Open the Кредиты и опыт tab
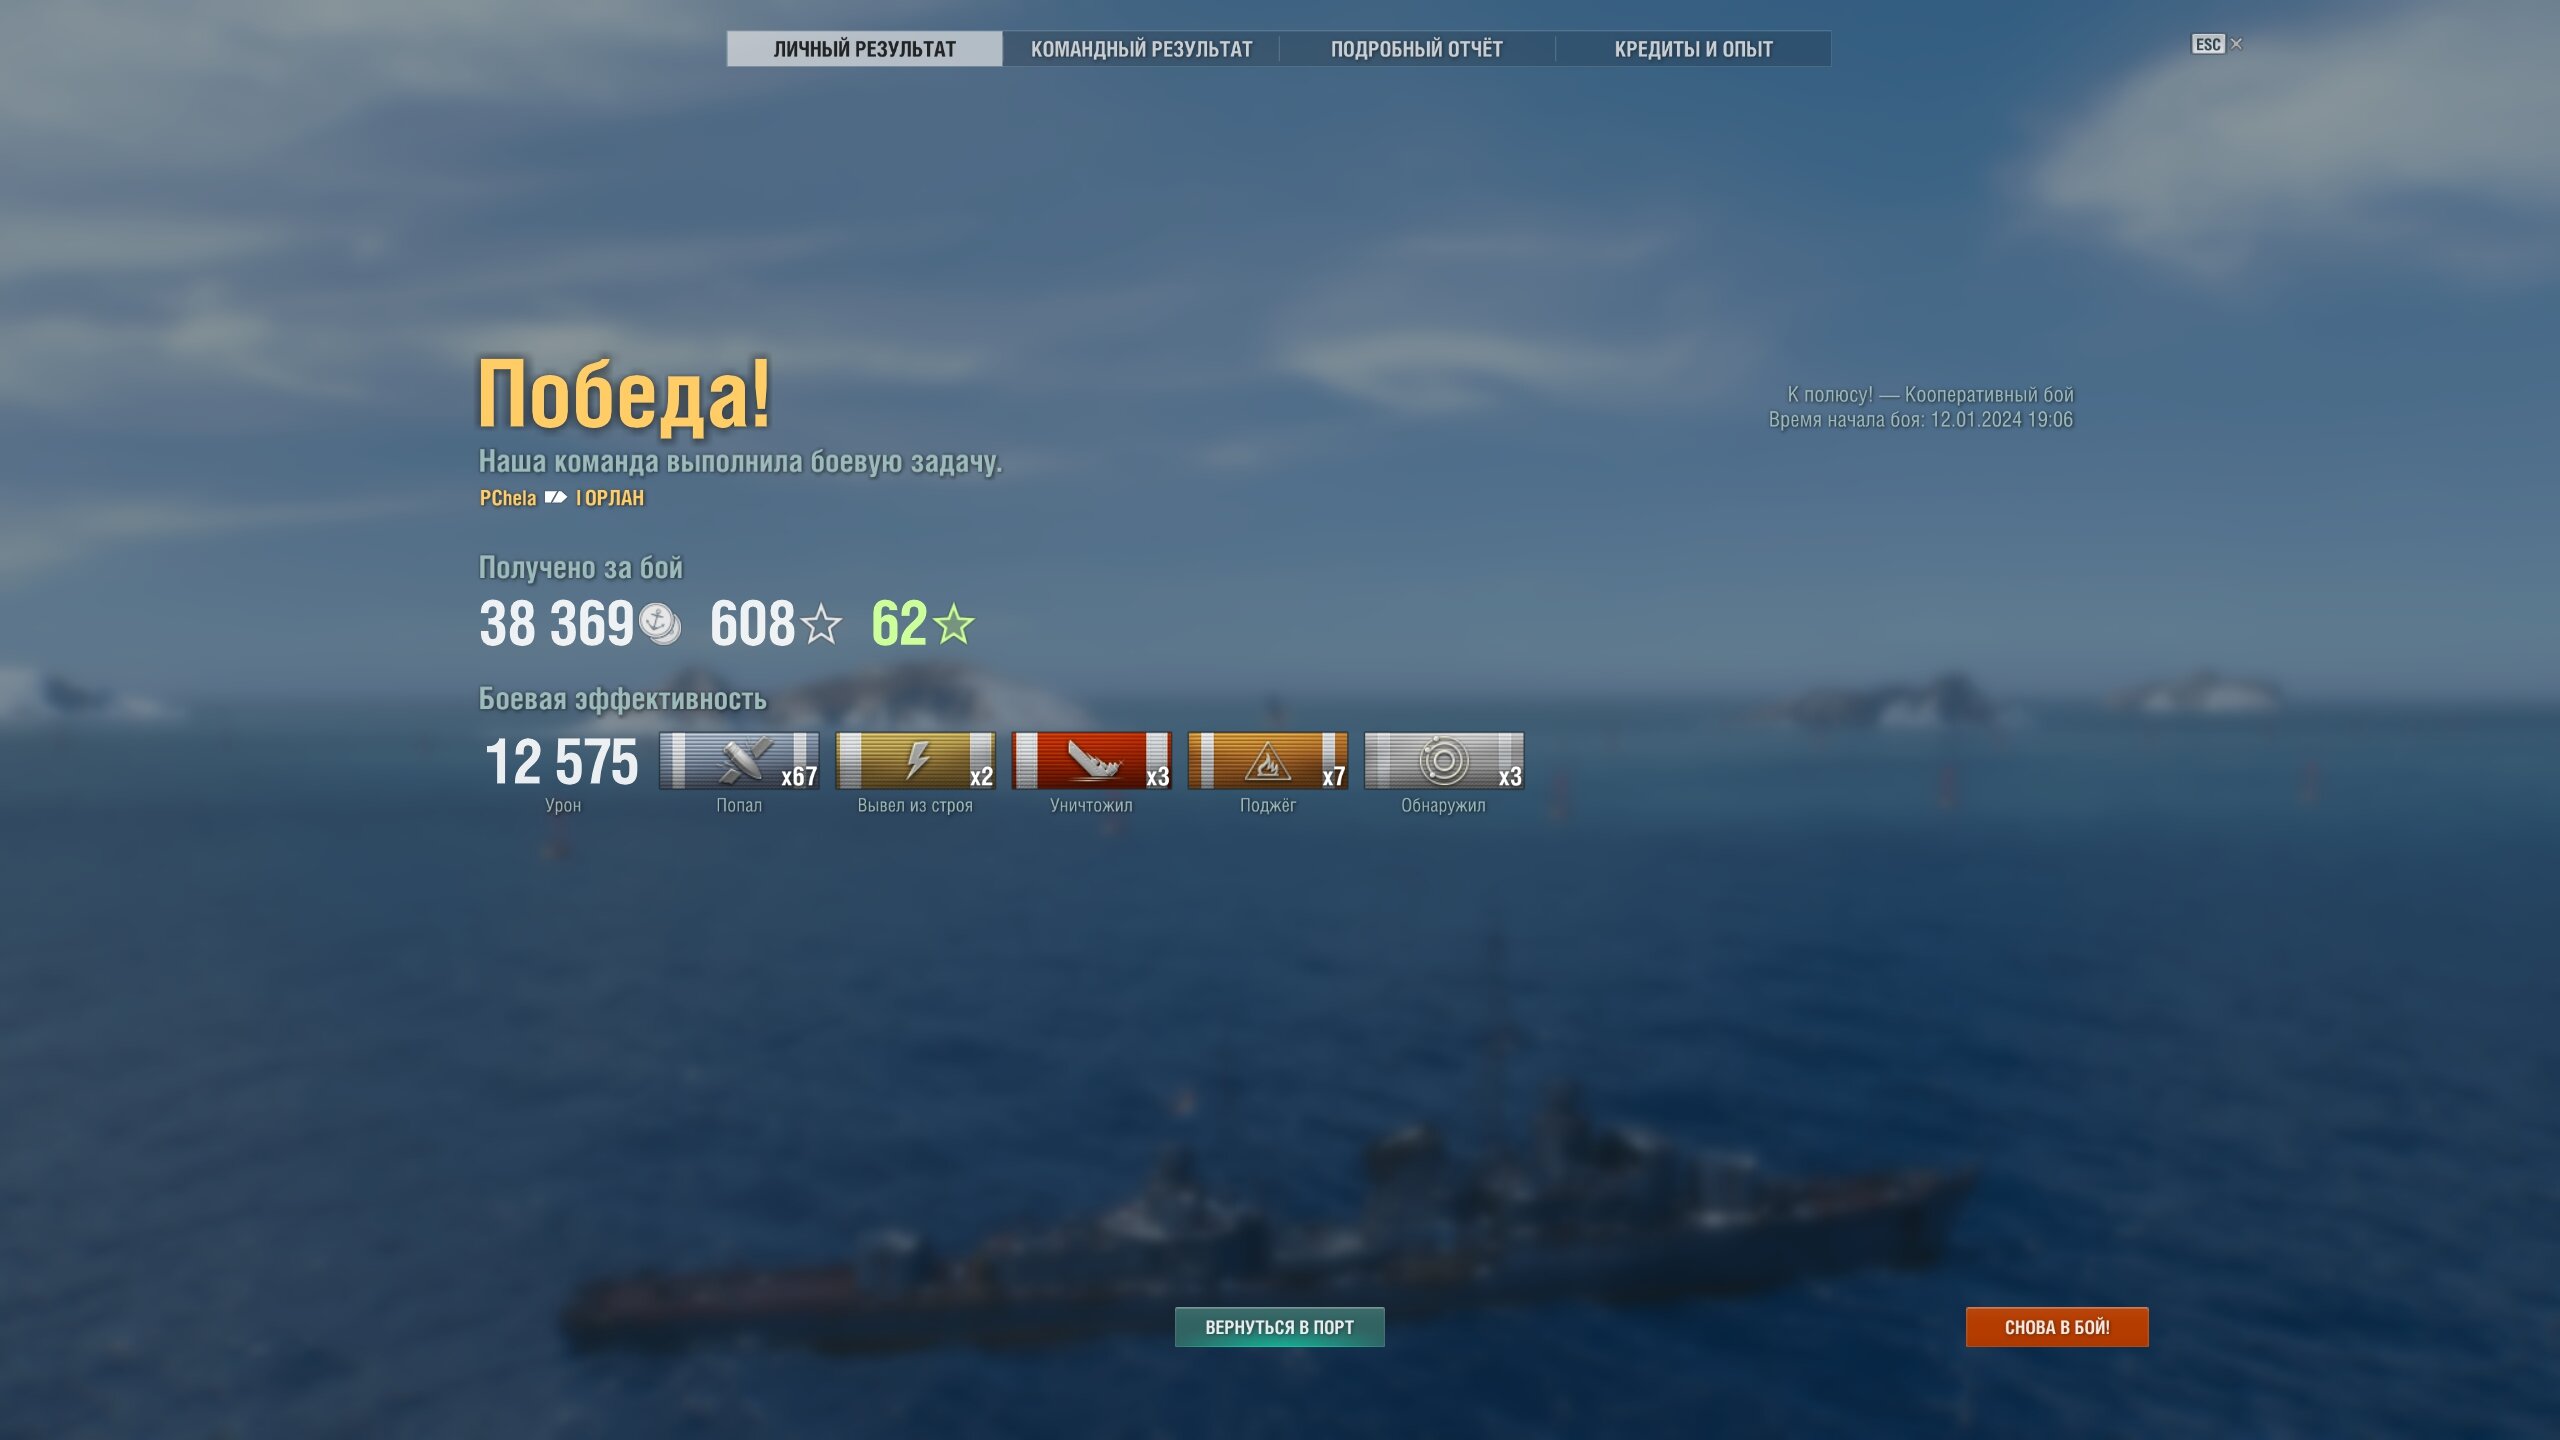 (x=1693, y=49)
